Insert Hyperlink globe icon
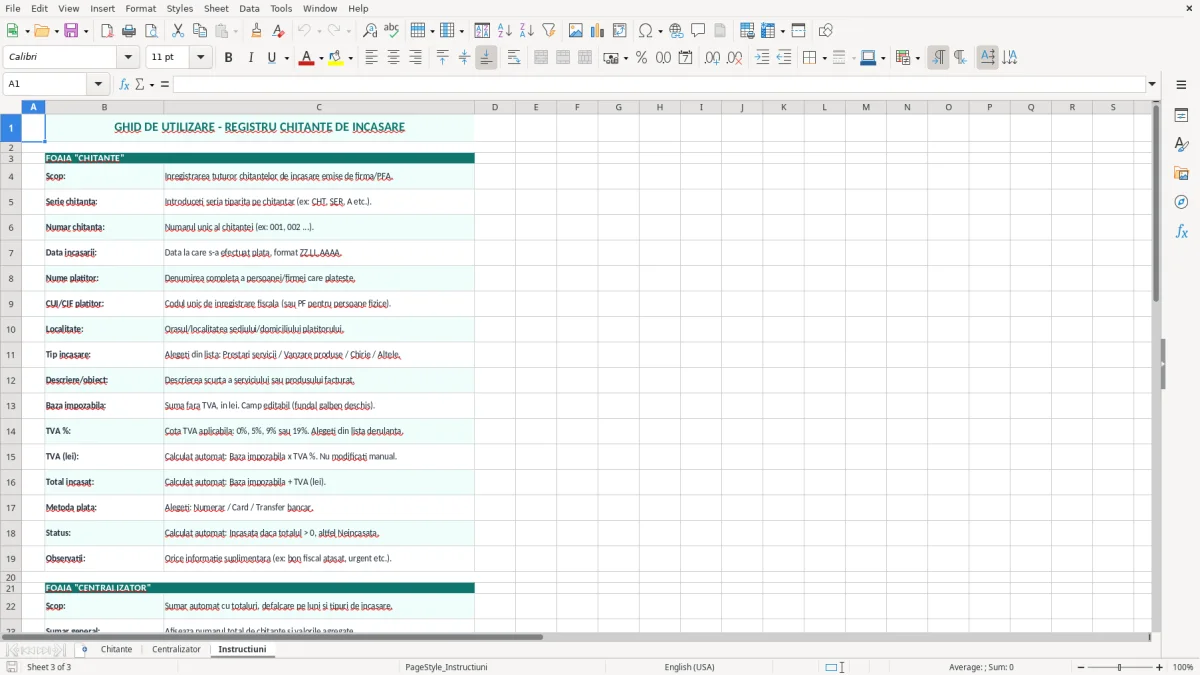This screenshot has width=1200, height=675. tap(676, 31)
